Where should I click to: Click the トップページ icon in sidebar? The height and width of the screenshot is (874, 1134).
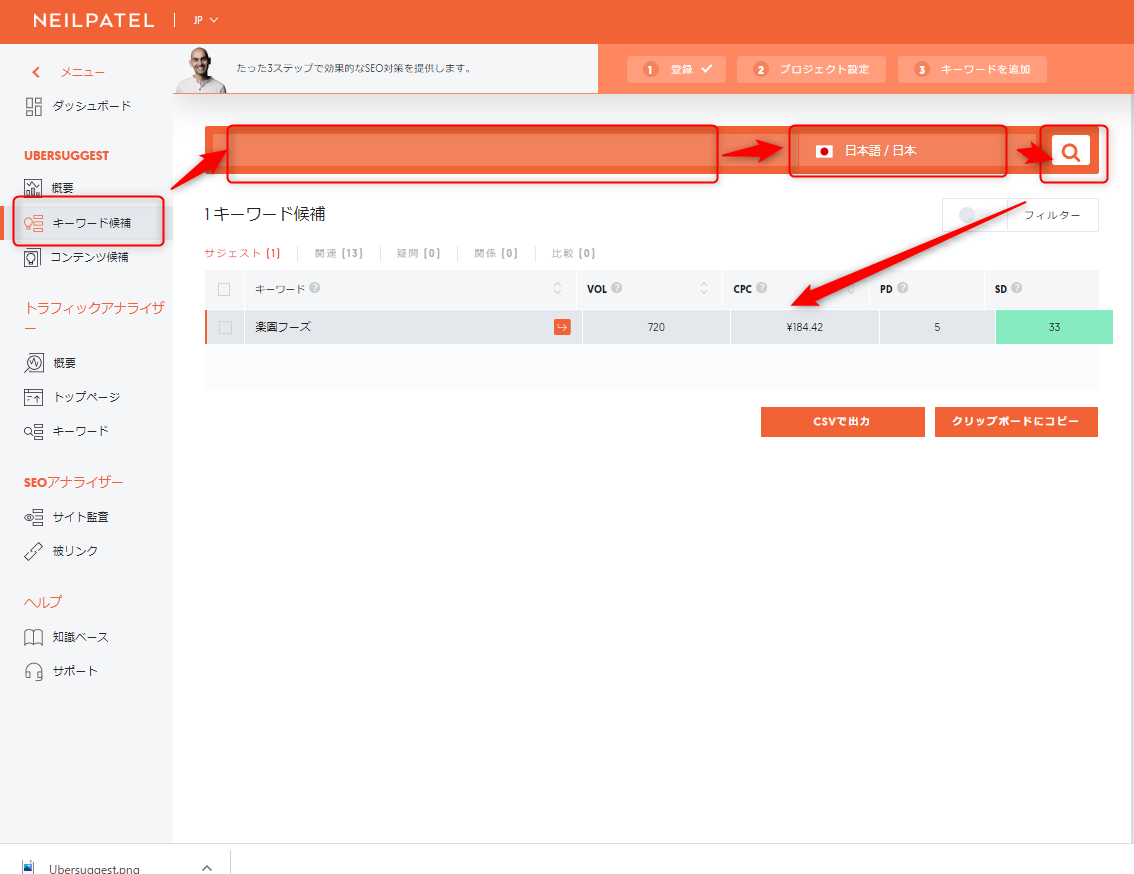pyautogui.click(x=33, y=397)
